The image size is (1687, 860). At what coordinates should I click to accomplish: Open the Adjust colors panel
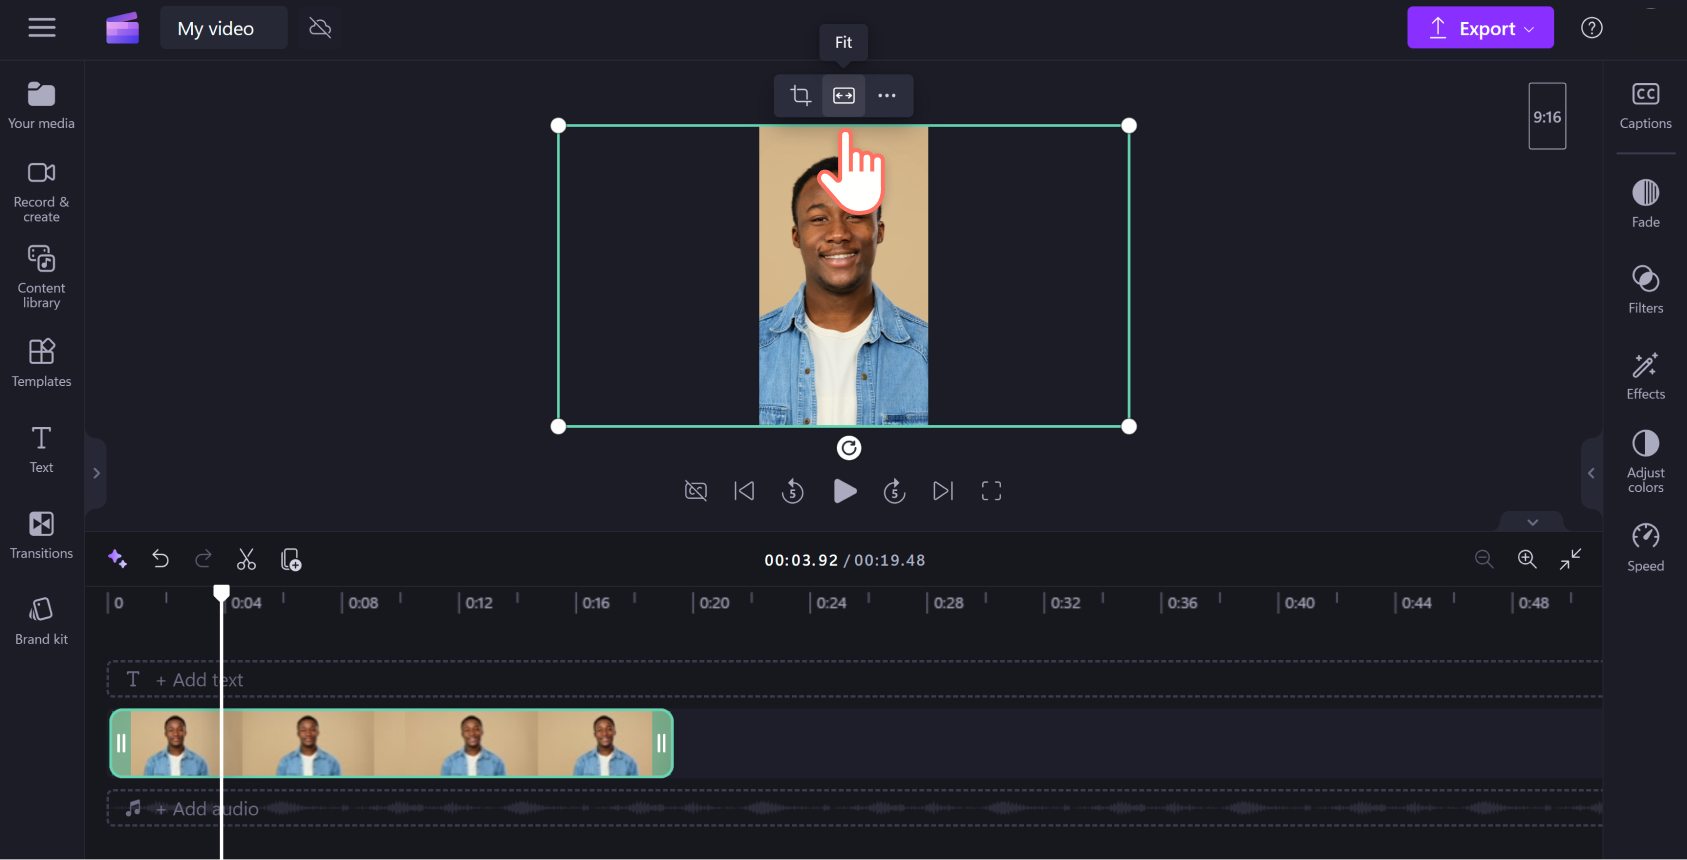(1645, 461)
